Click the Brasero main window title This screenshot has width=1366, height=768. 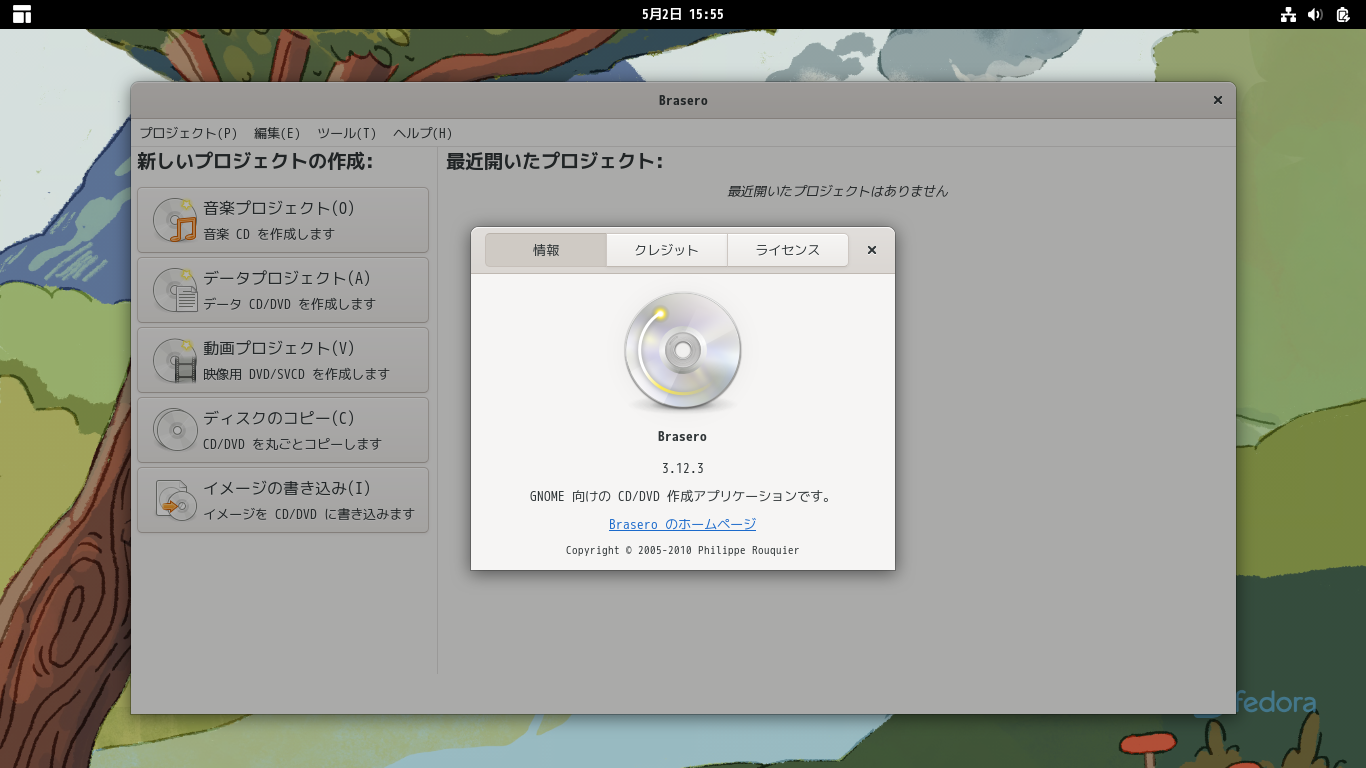point(683,100)
